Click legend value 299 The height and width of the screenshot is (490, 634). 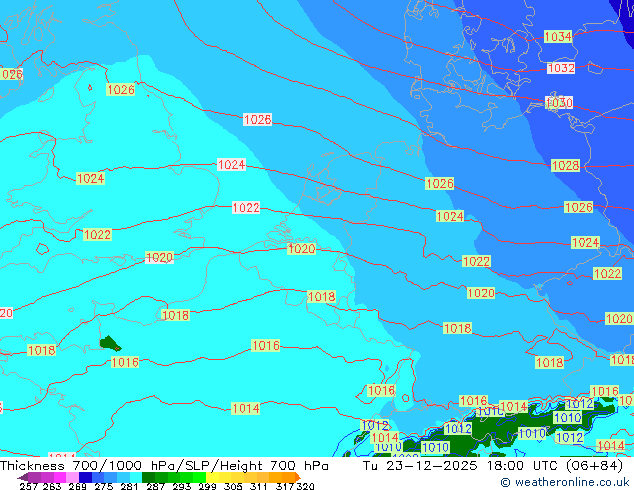click(207, 486)
